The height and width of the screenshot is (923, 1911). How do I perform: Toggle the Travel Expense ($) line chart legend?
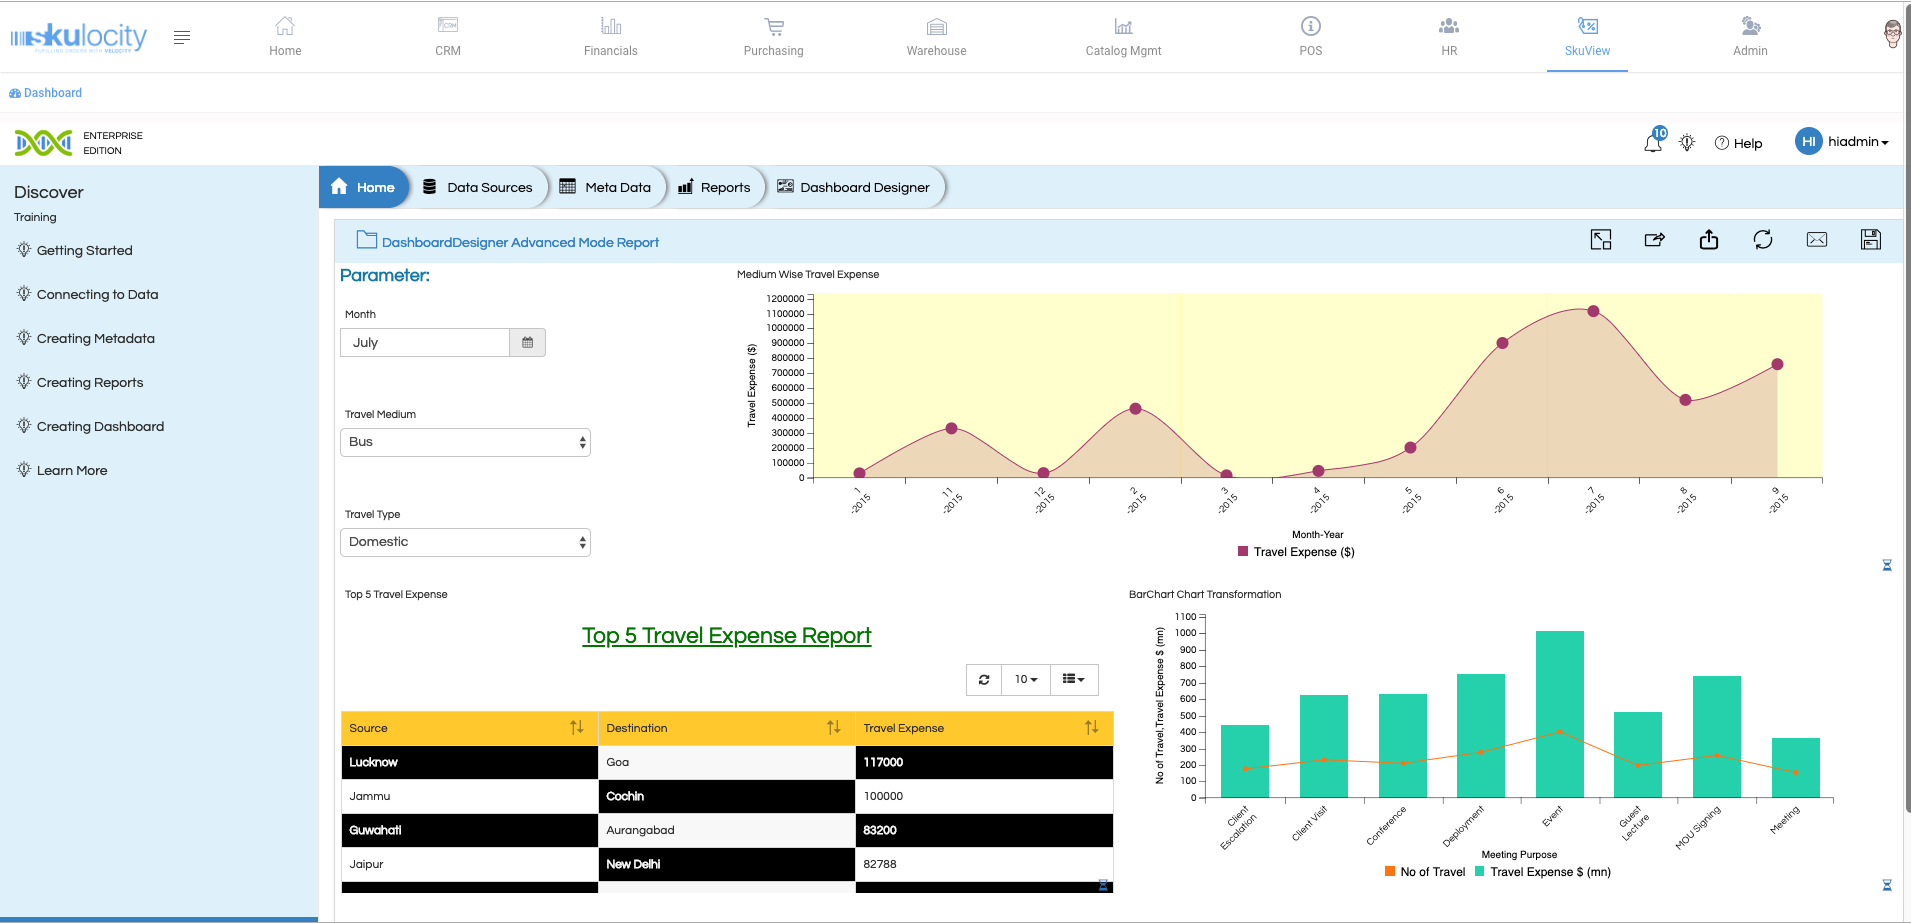pos(1295,552)
